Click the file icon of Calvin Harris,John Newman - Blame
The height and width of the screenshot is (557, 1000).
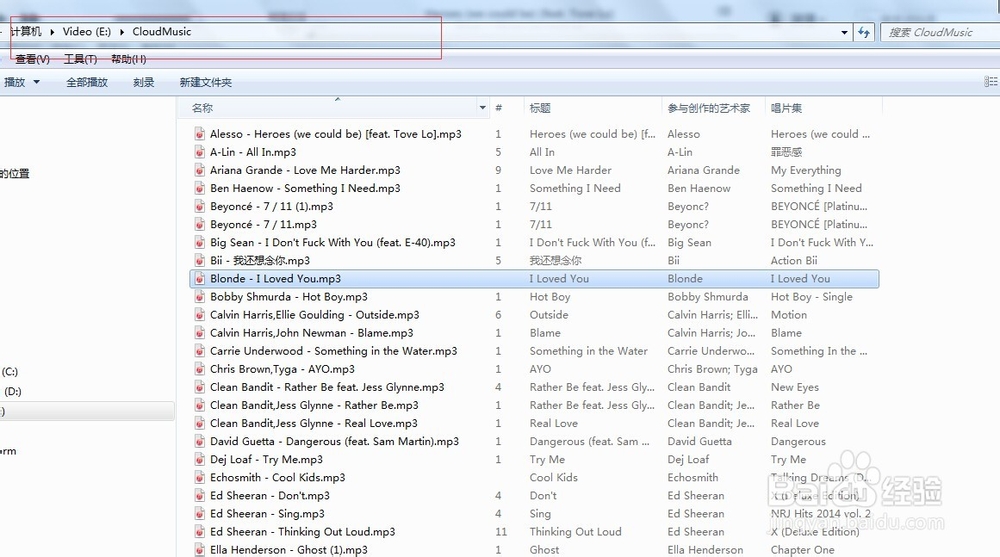pos(200,333)
